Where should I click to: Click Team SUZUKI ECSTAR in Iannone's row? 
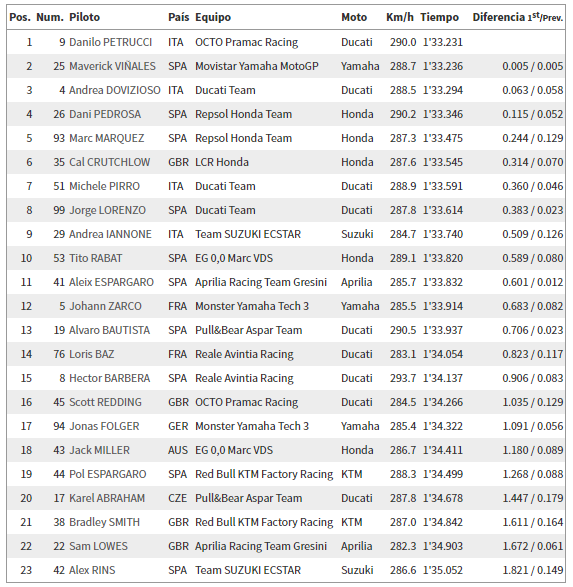pyautogui.click(x=248, y=234)
